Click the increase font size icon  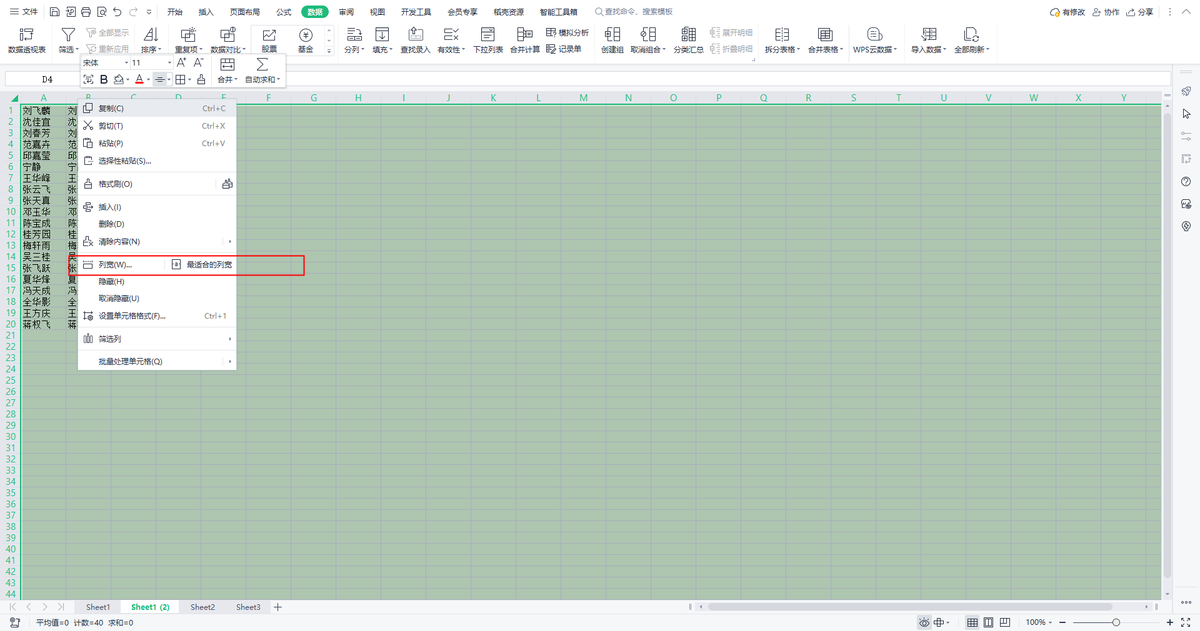coord(181,62)
